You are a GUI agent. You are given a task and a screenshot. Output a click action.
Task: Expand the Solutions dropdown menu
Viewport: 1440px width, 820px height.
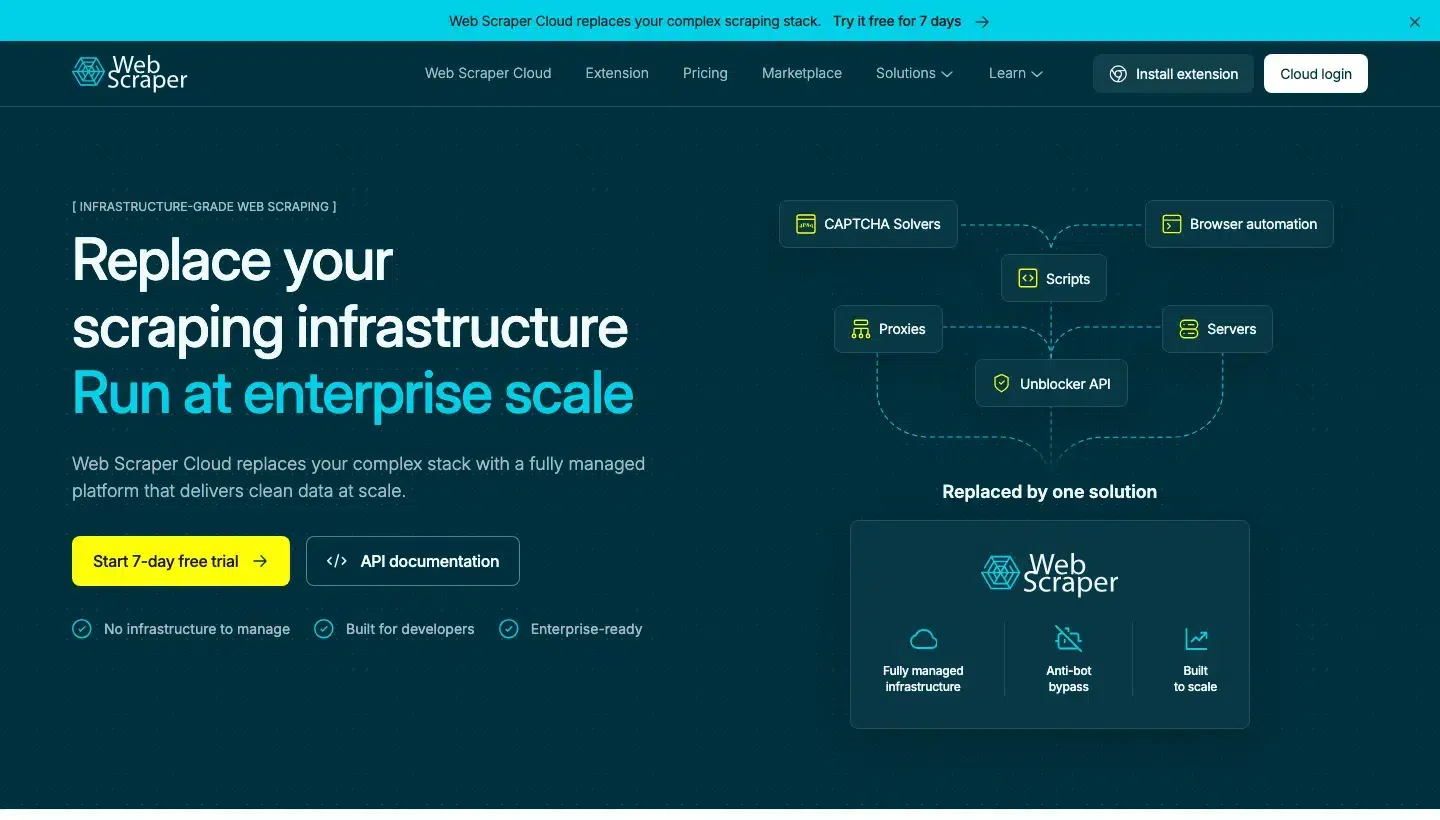tap(914, 73)
